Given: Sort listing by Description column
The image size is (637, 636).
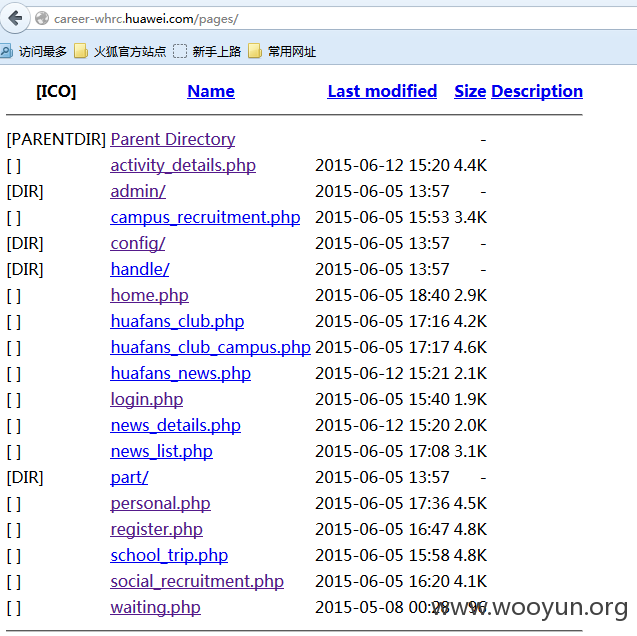Looking at the screenshot, I should pyautogui.click(x=537, y=91).
